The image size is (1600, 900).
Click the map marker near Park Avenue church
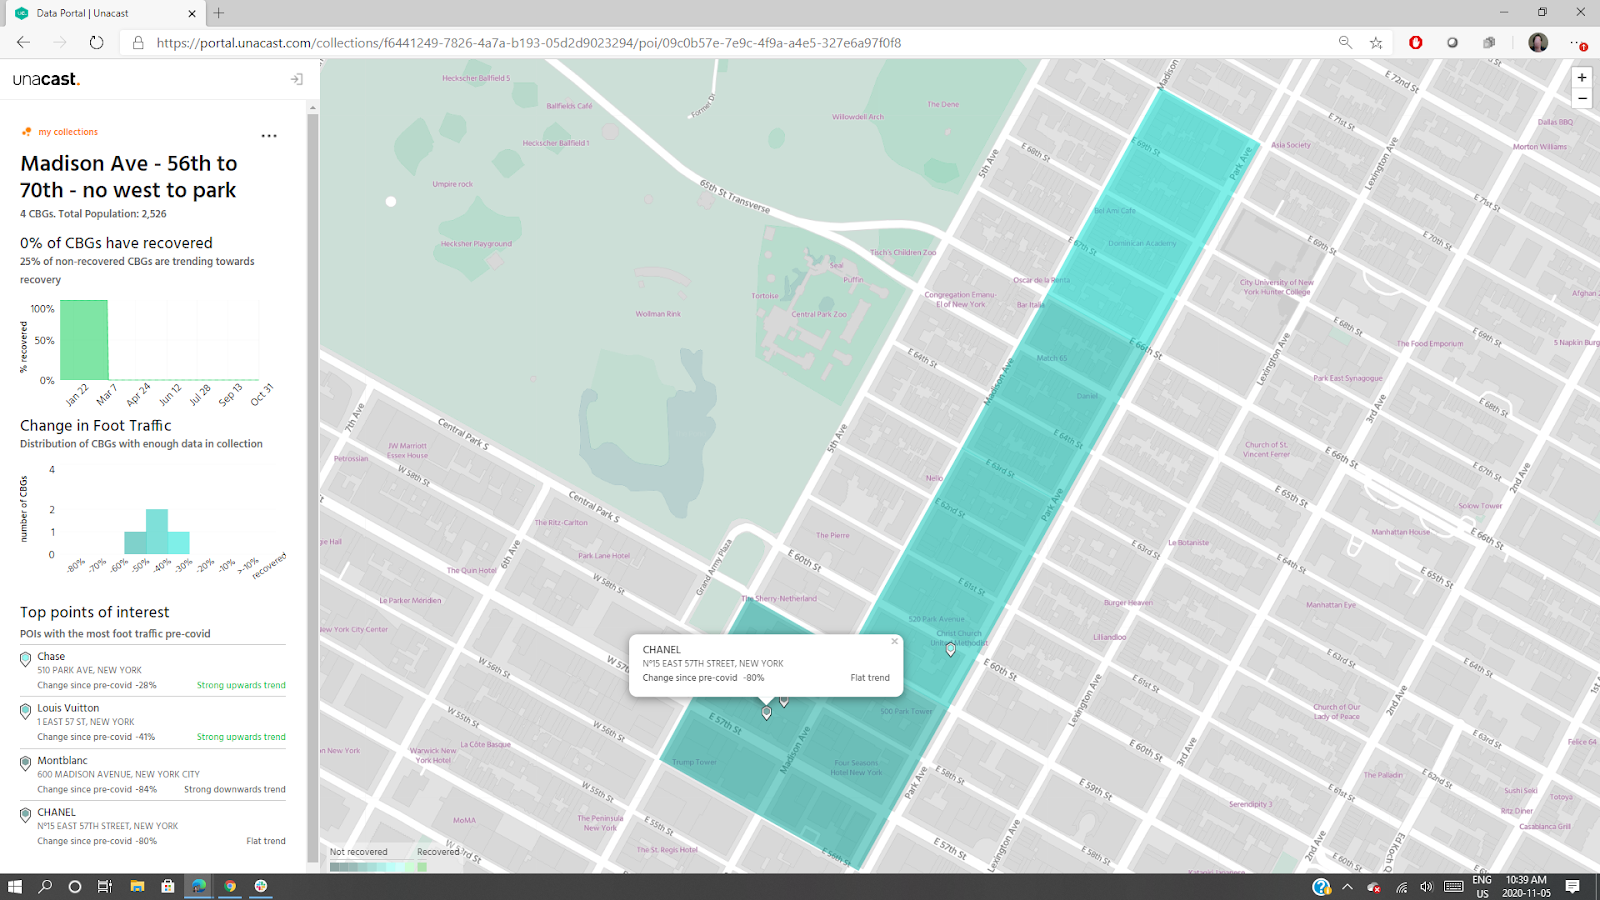pos(951,650)
